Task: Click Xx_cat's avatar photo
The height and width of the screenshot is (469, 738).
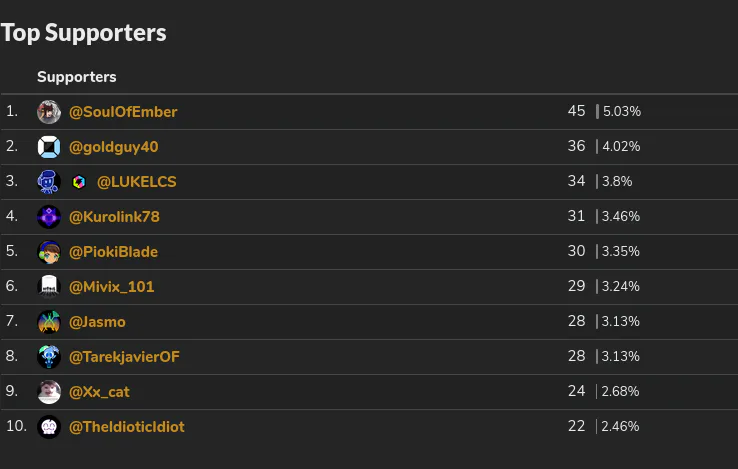Action: pos(49,392)
